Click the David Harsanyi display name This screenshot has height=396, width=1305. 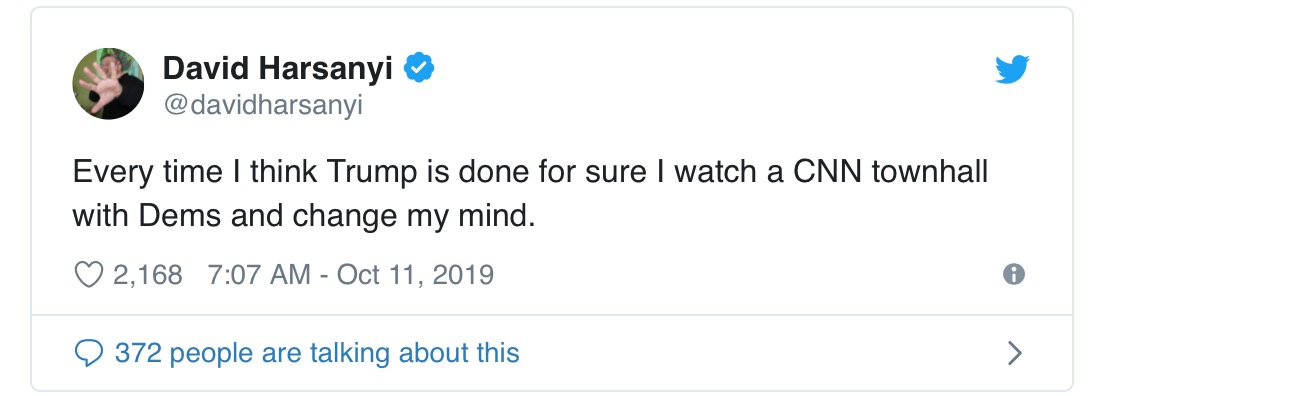pyautogui.click(x=279, y=69)
